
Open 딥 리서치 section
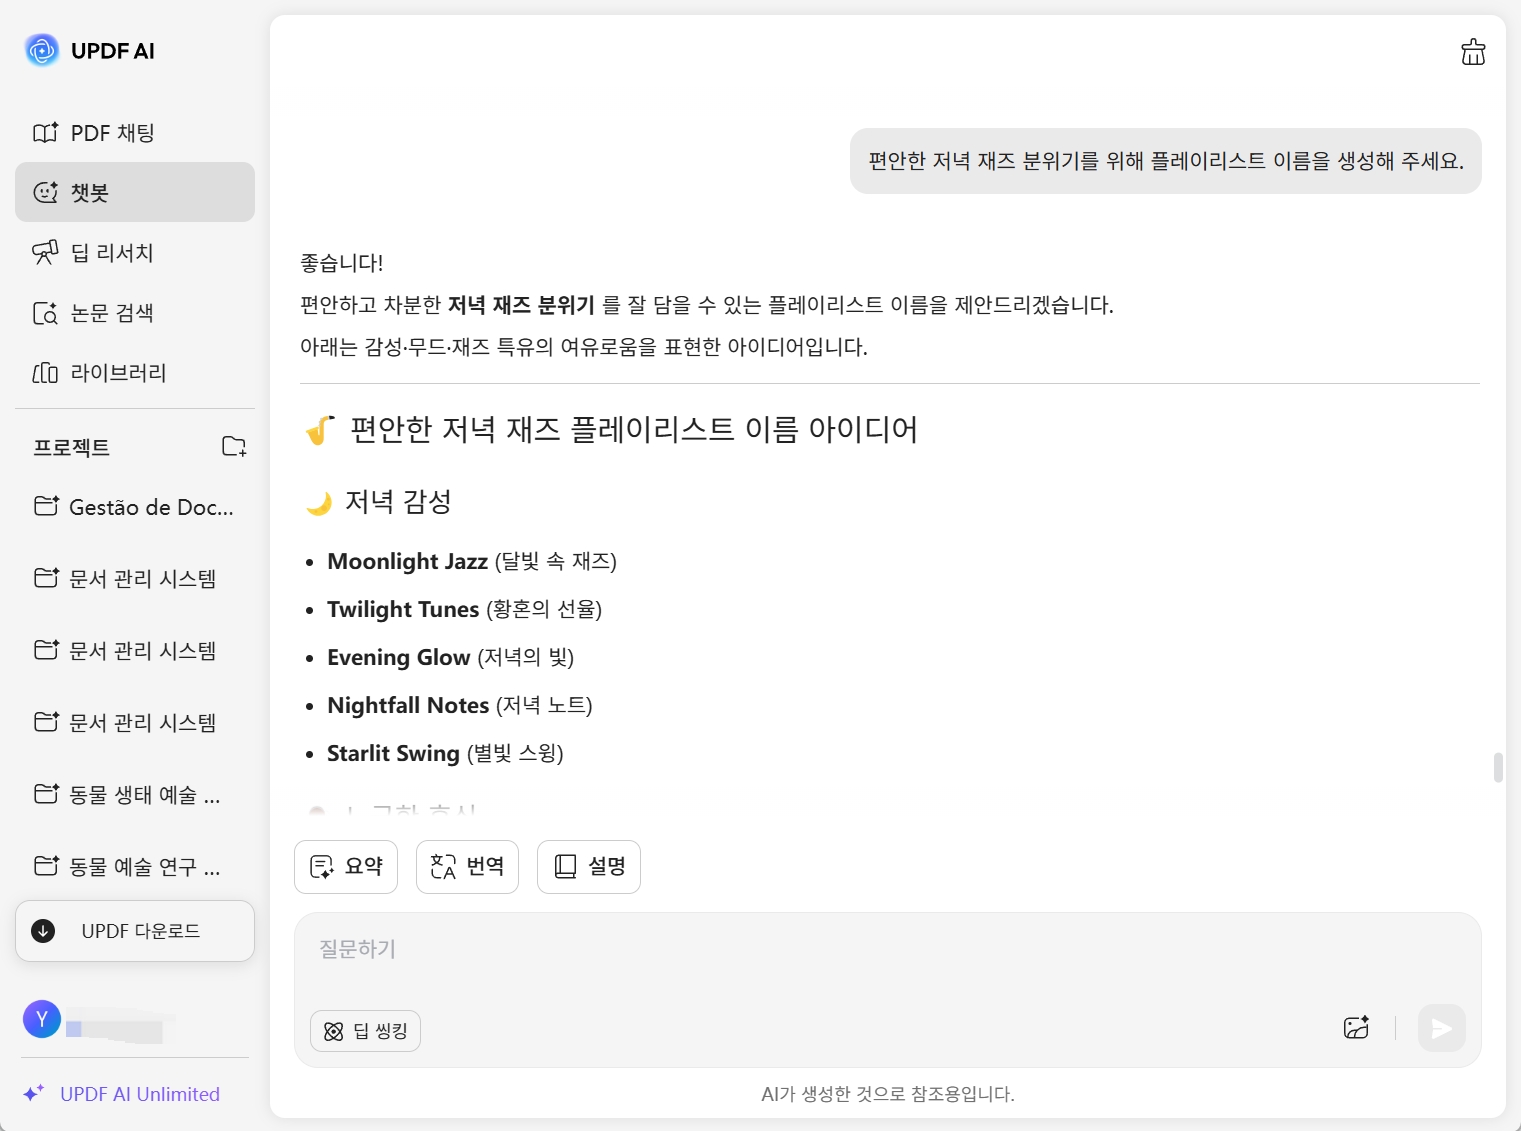[135, 252]
